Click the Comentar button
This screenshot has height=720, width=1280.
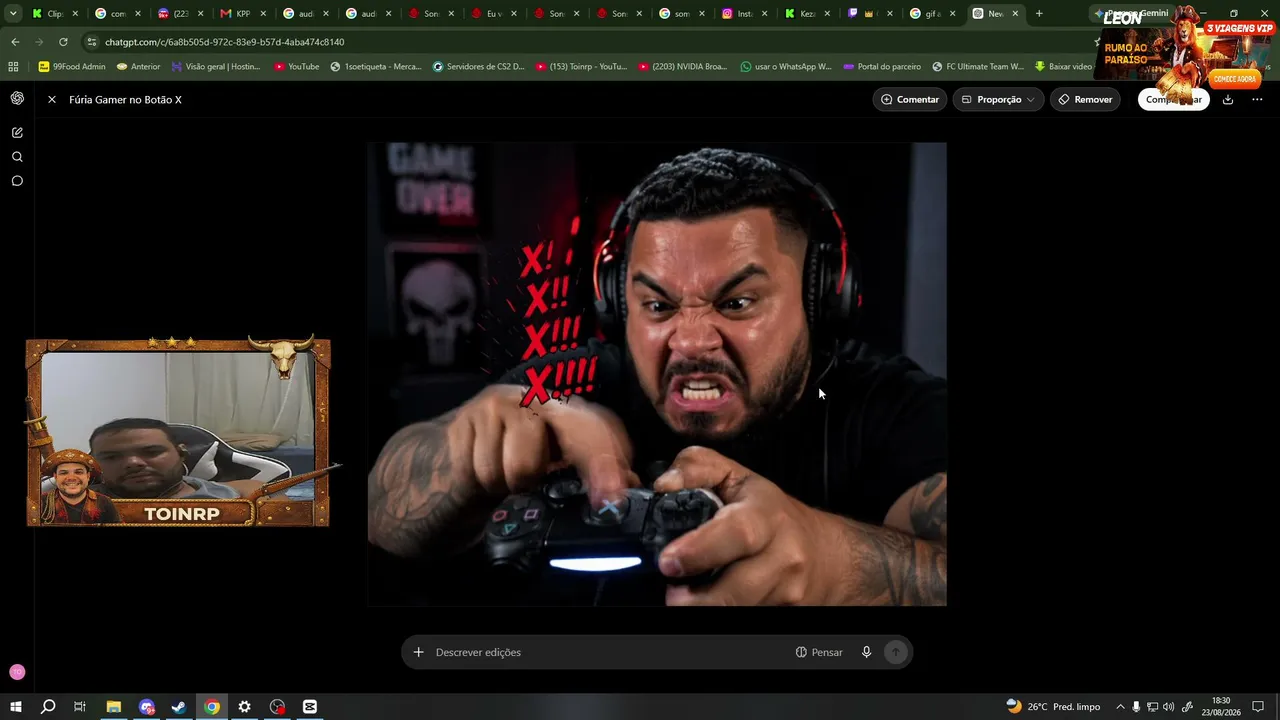(910, 99)
